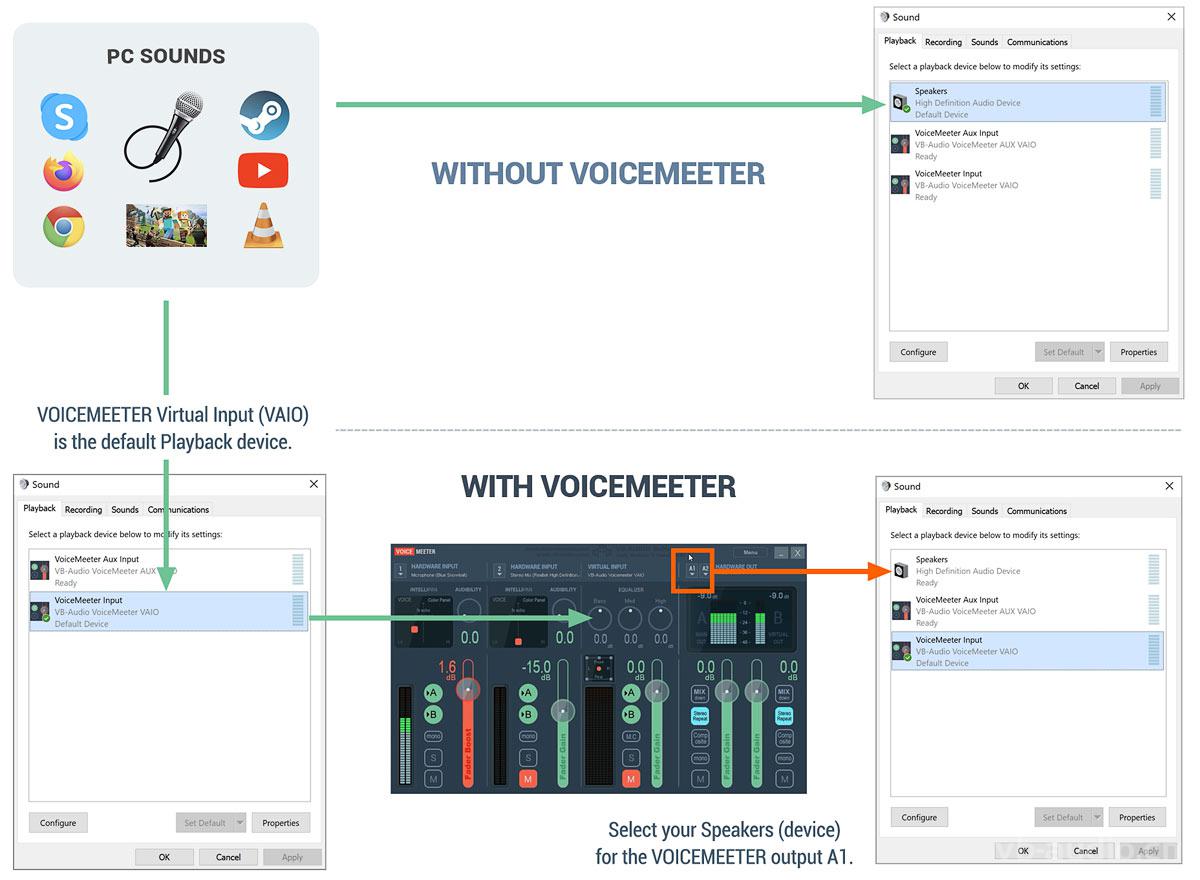Click the Steam icon
This screenshot has height=880, width=1200.
(x=264, y=116)
